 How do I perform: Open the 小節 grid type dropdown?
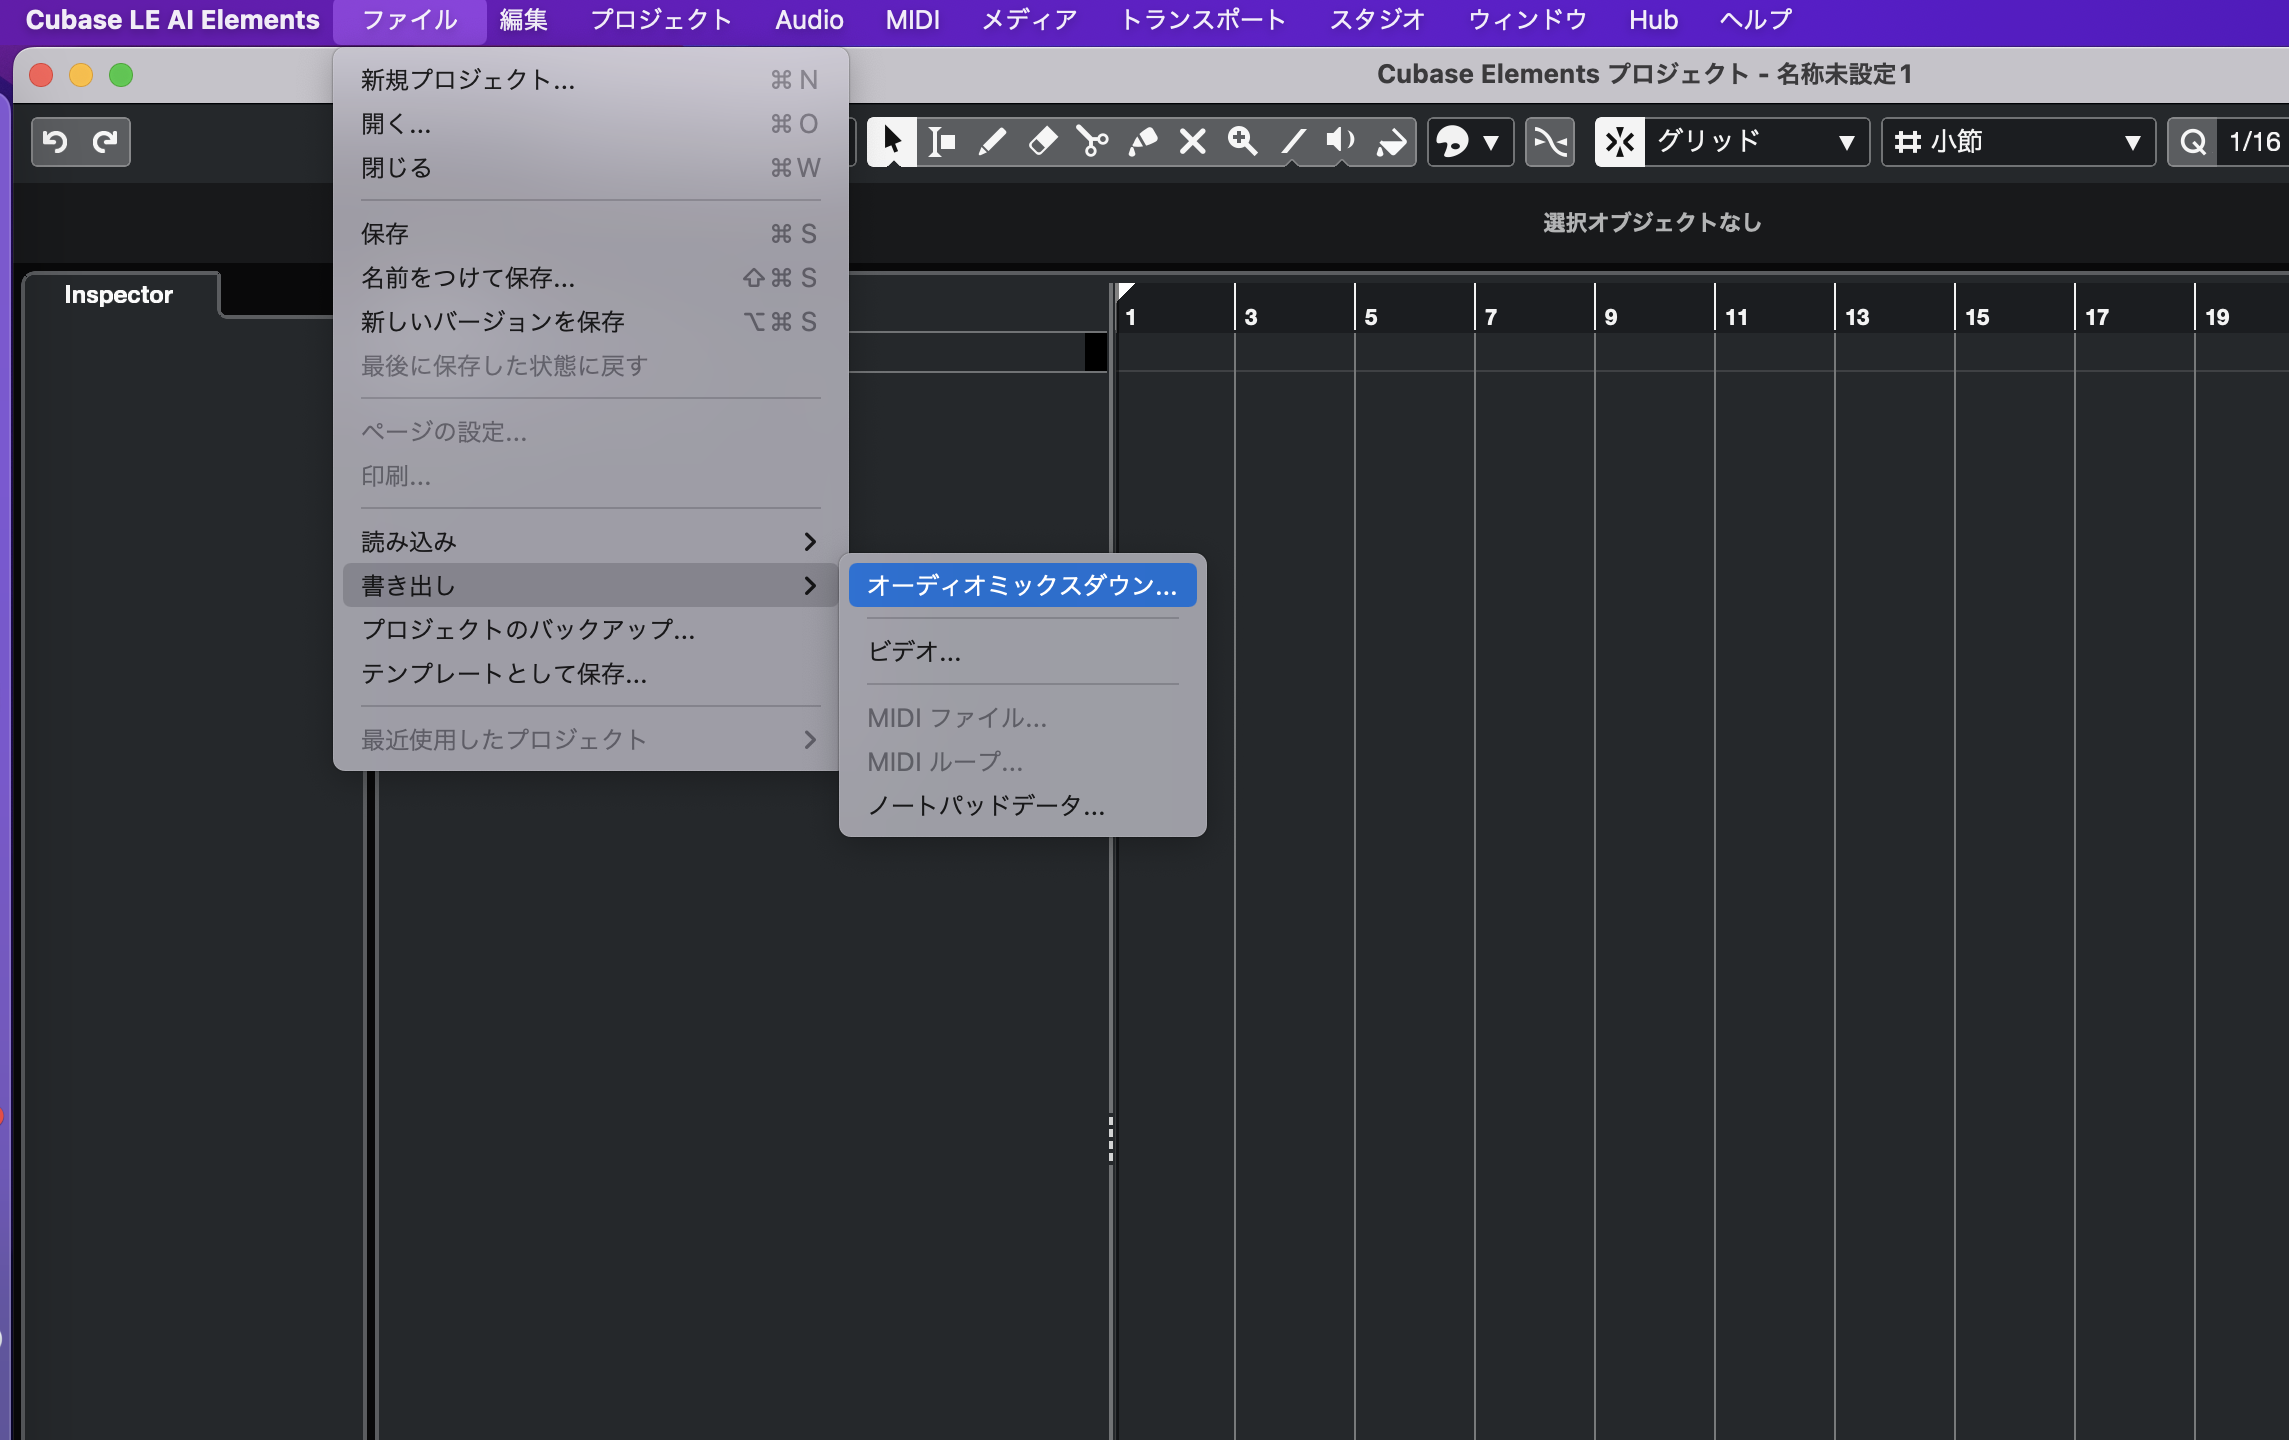(2018, 142)
